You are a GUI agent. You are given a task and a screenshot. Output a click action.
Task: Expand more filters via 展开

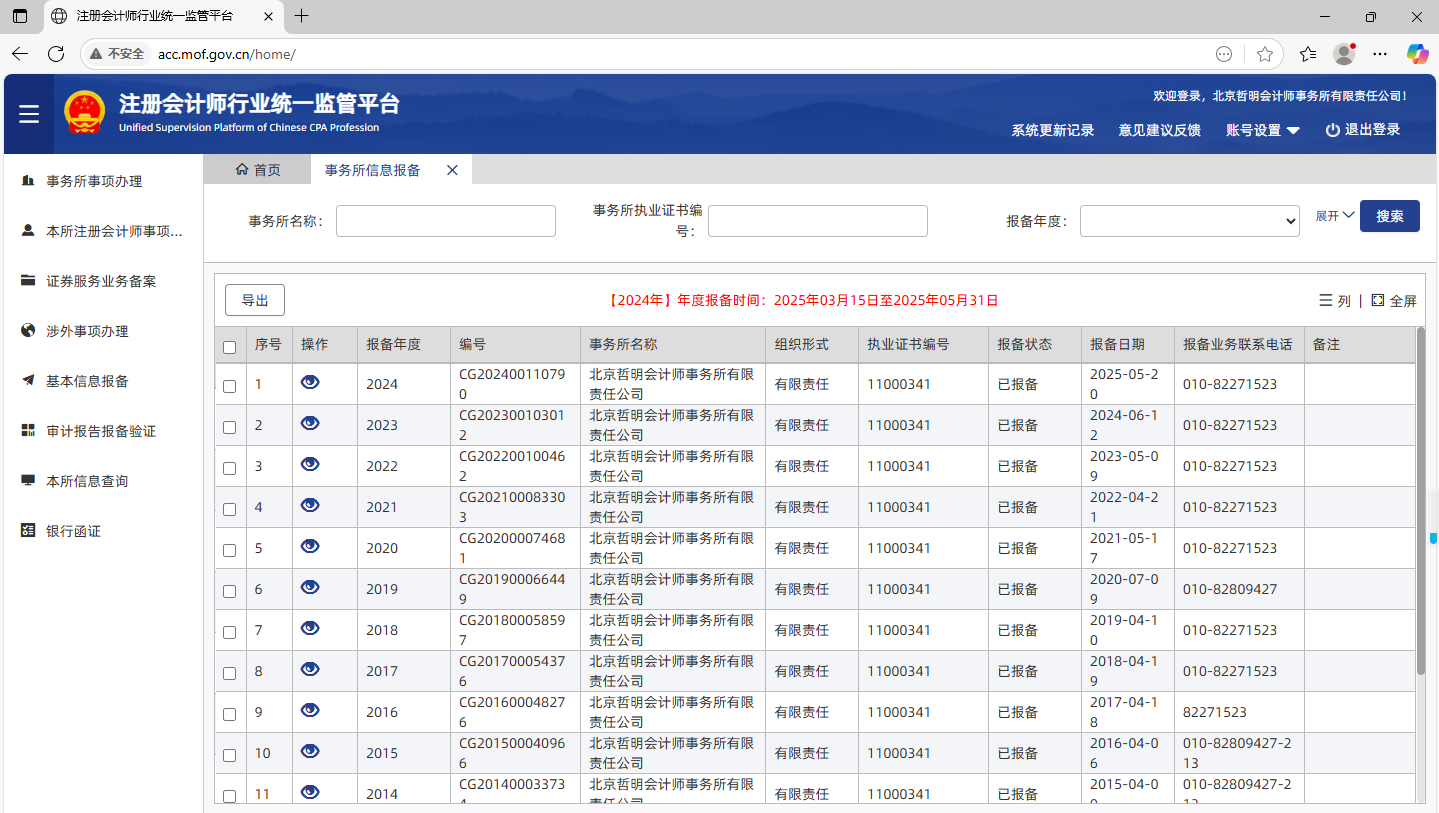point(1334,216)
